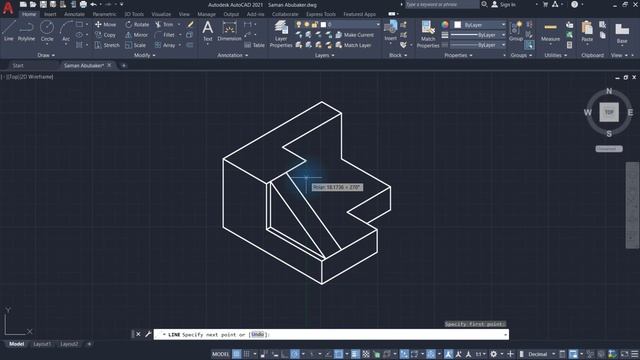Viewport: 640px width, 360px height.
Task: Click Make Current layer button
Action: pos(354,35)
